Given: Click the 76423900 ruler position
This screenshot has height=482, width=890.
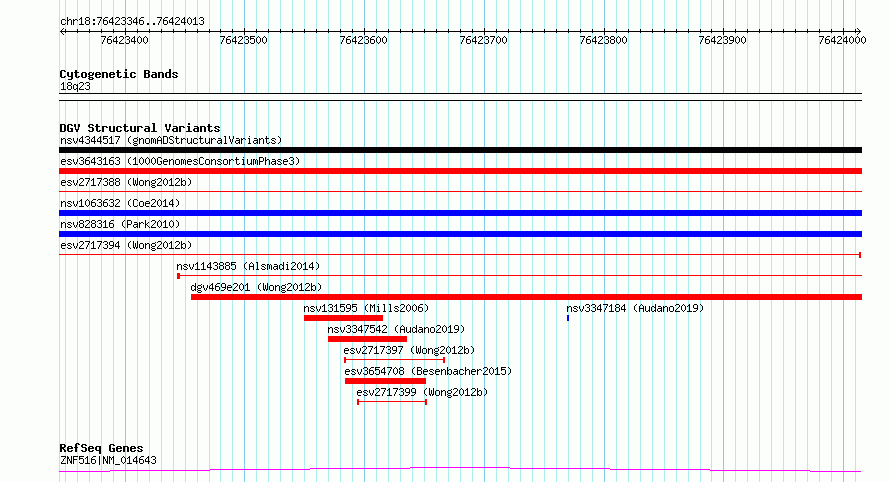Looking at the screenshot, I should 723,40.
